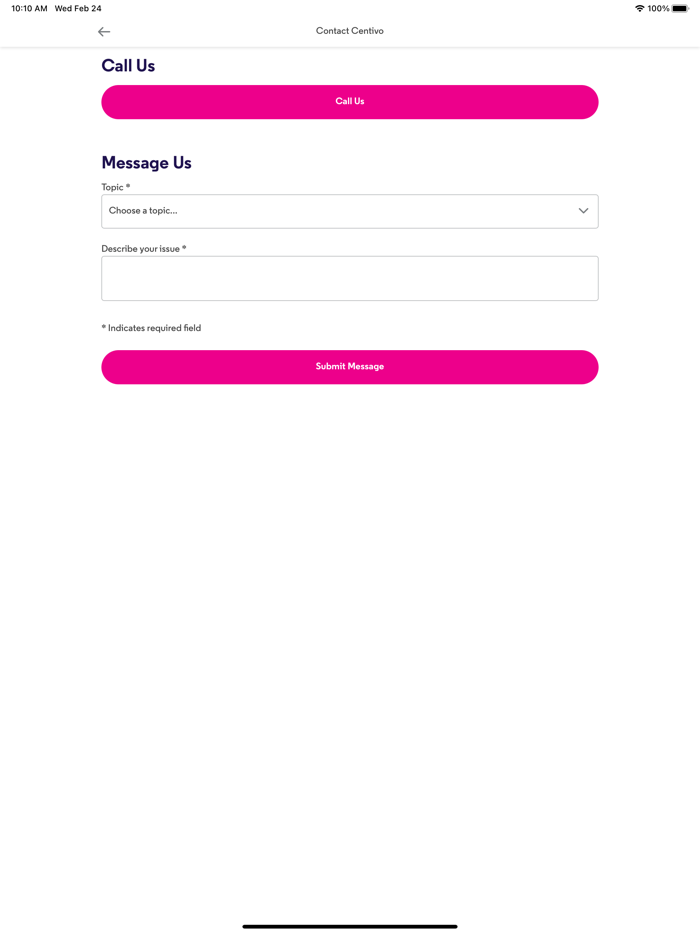Image resolution: width=700 pixels, height=934 pixels.
Task: Click the chevron in Topic field
Action: (x=583, y=211)
